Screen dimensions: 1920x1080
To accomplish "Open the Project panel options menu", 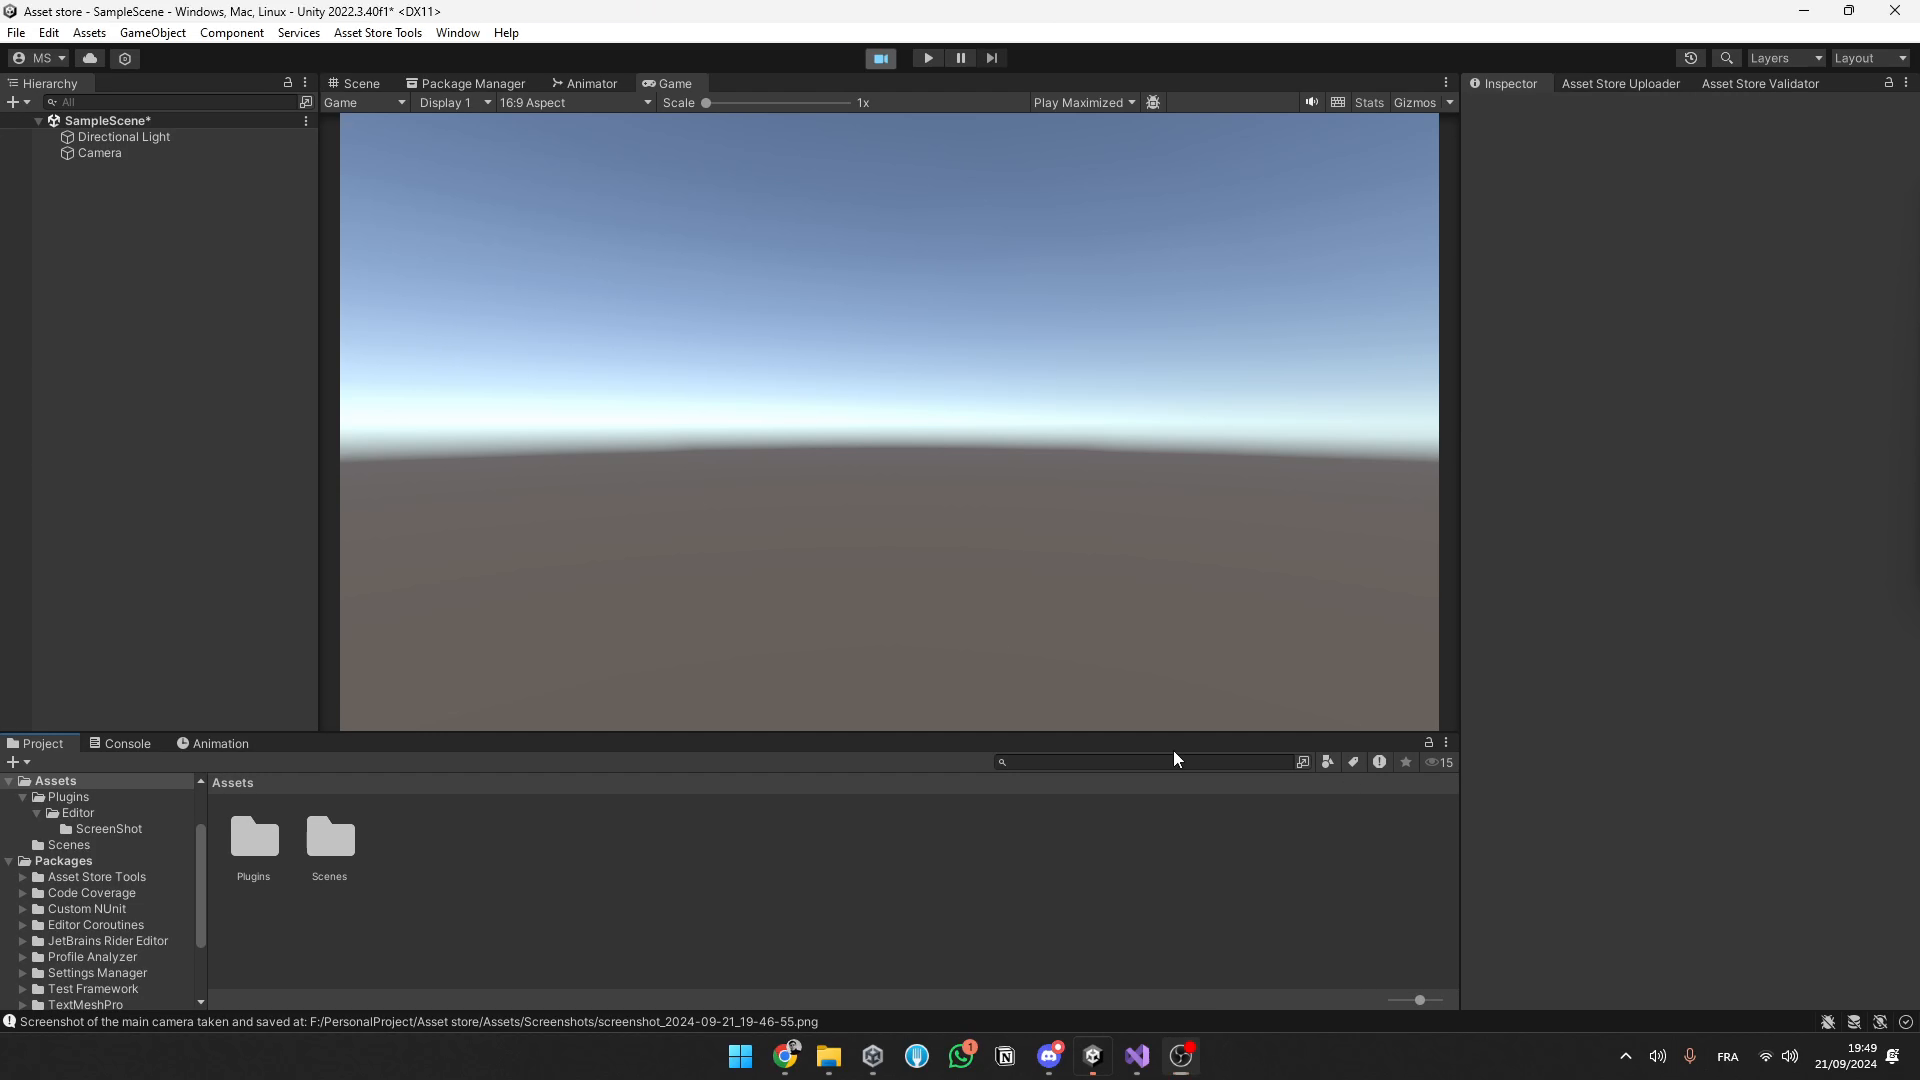I will (x=1446, y=743).
